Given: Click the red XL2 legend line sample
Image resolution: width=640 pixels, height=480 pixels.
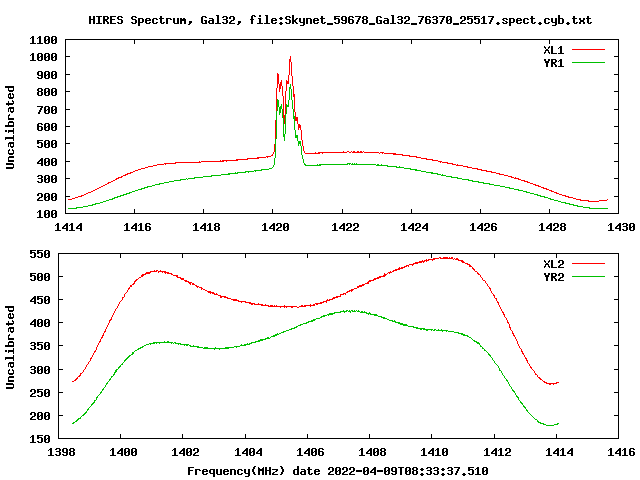Looking at the screenshot, I should click(x=588, y=264).
